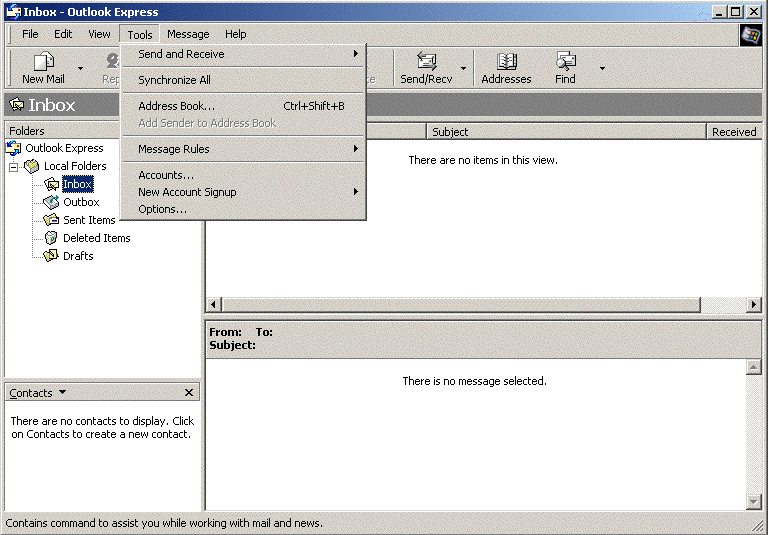
Task: Sort messages by Subject column header
Action: pos(566,132)
